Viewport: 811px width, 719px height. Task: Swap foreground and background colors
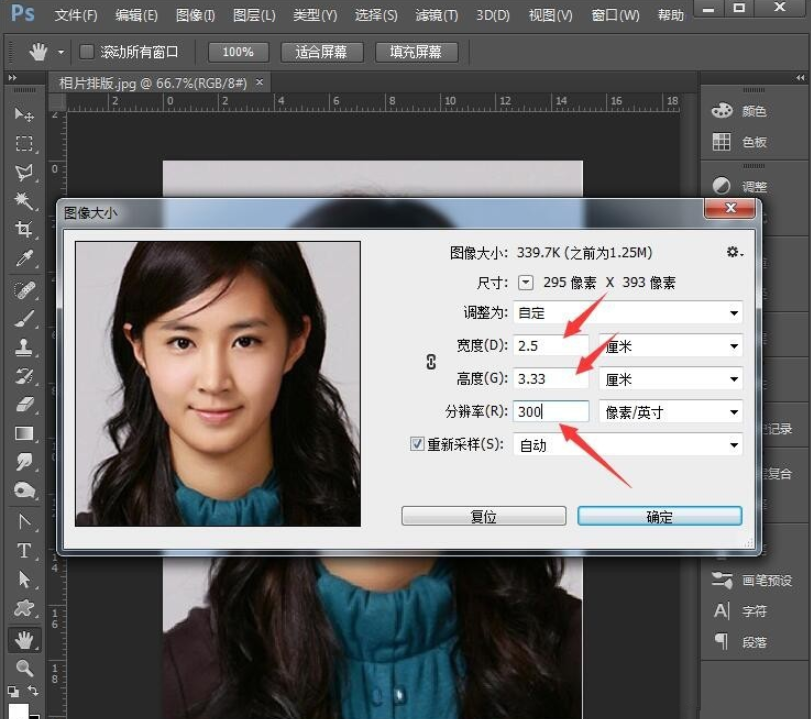pos(33,690)
